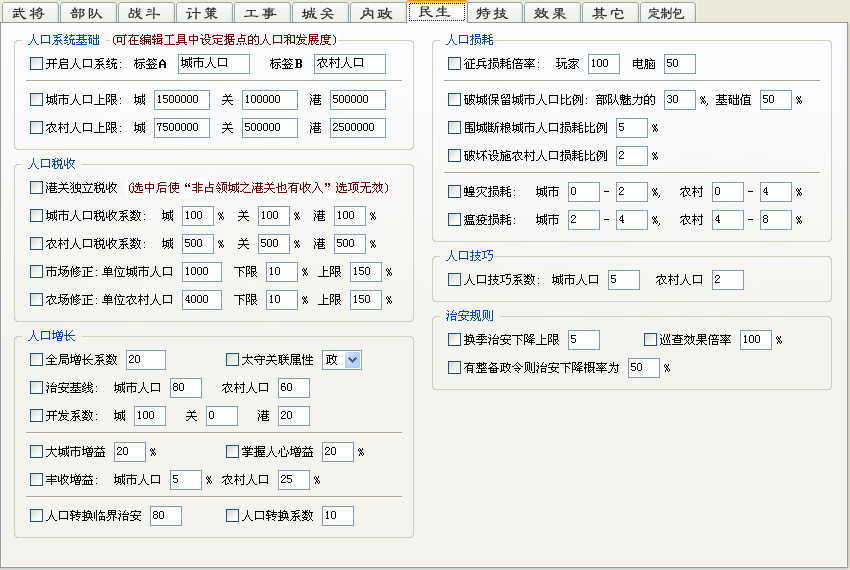Screen dimensions: 850x570
Task: Enable 人口转换系数 checkbox
Action: pyautogui.click(x=232, y=515)
